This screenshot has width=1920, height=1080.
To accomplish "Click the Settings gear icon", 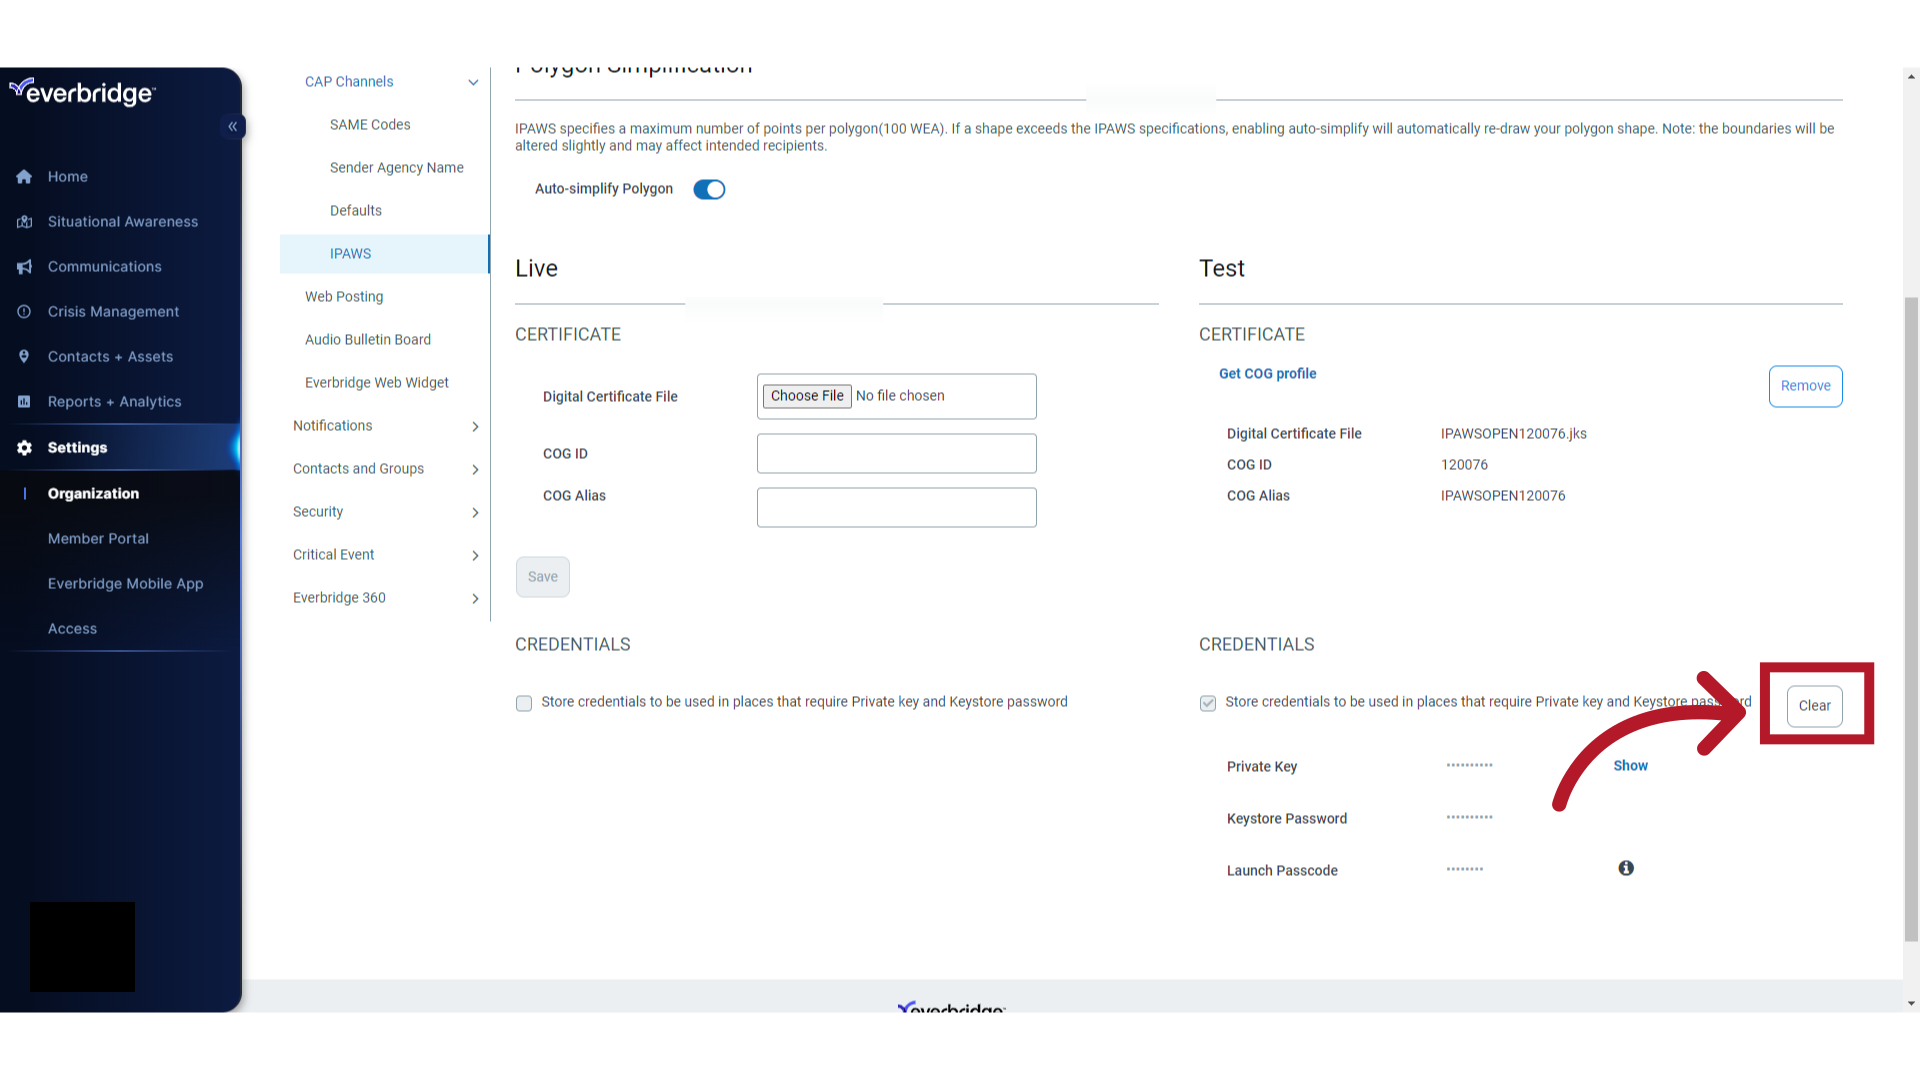I will (x=24, y=448).
